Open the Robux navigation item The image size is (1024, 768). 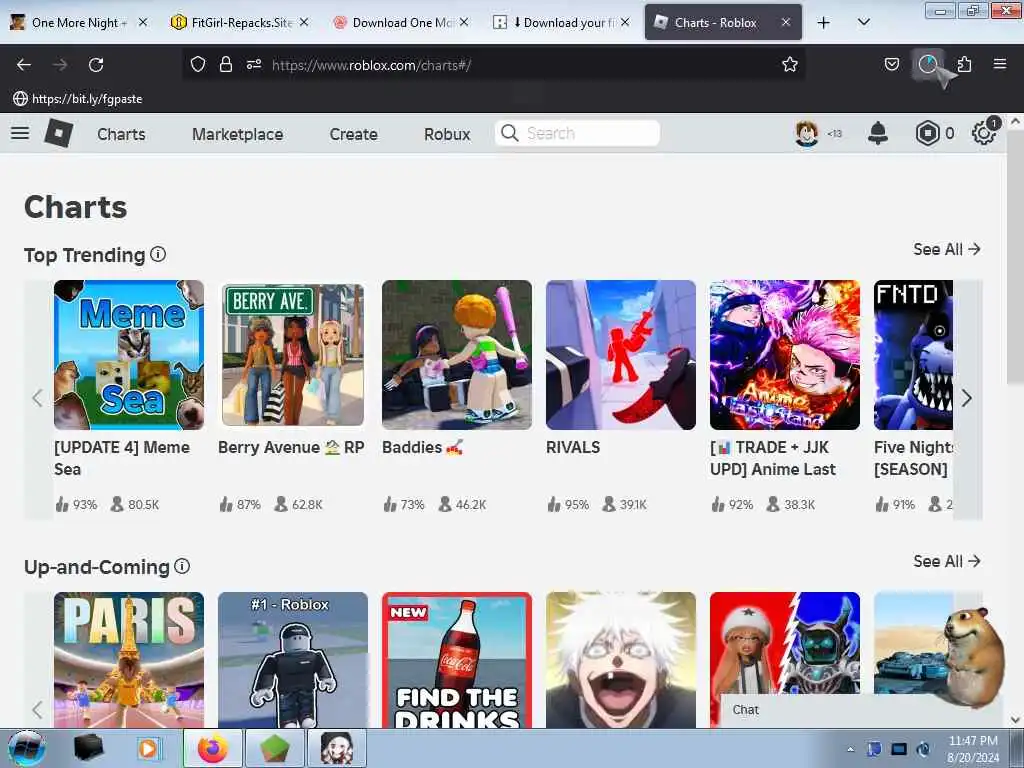447,134
